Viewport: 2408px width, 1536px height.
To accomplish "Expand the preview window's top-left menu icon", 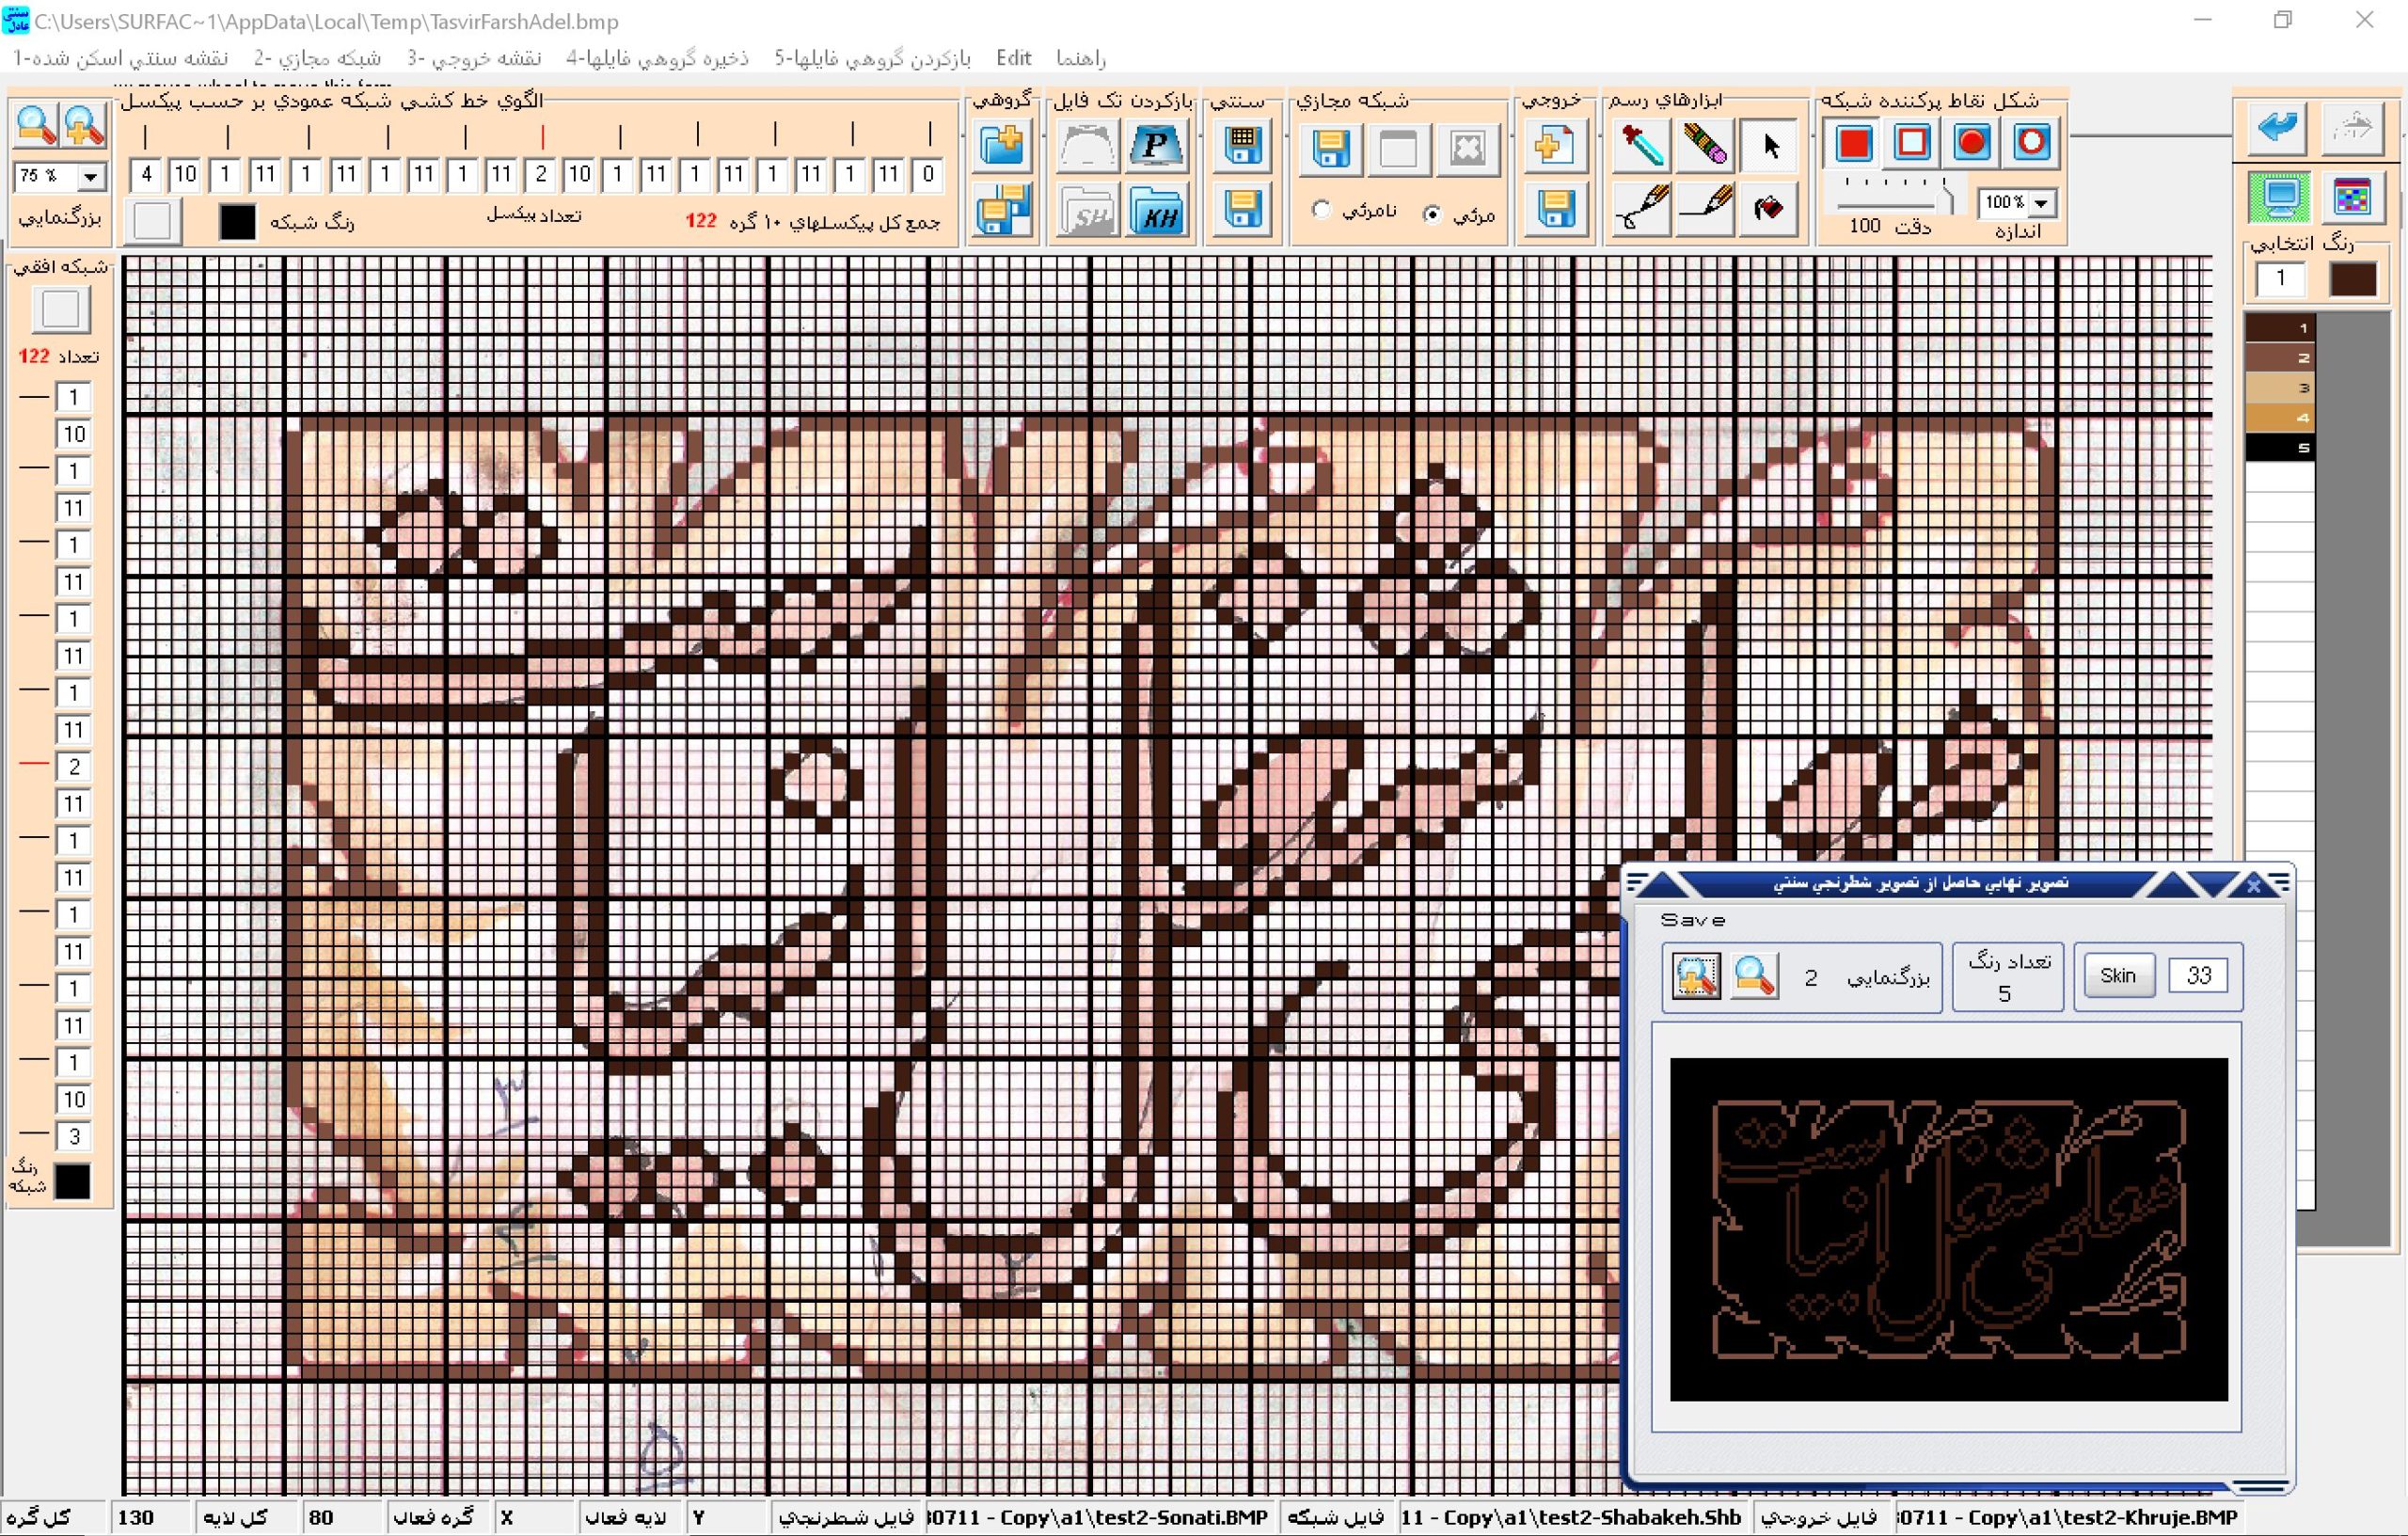I will click(x=1637, y=882).
